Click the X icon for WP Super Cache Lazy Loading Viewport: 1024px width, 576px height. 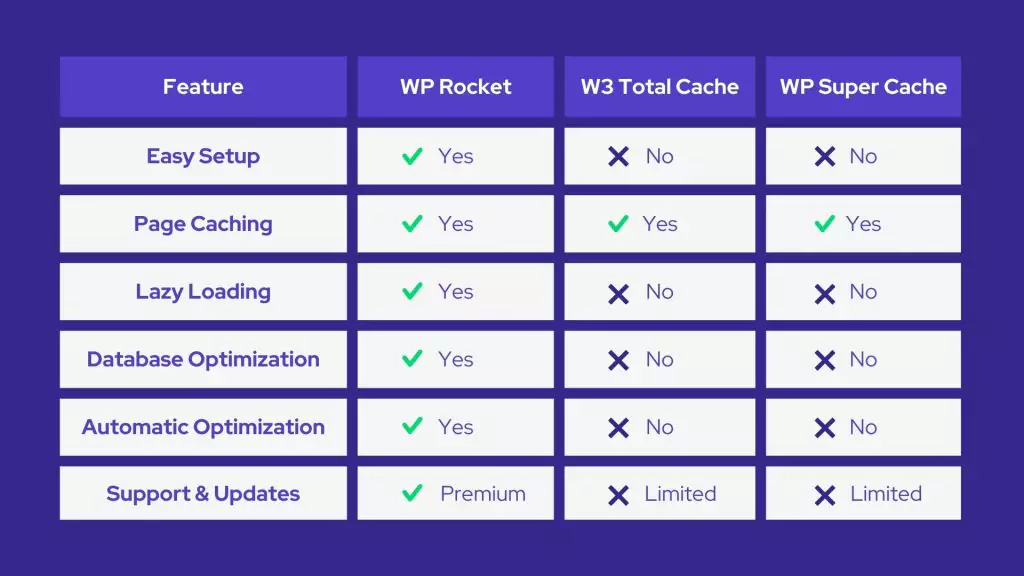824,293
